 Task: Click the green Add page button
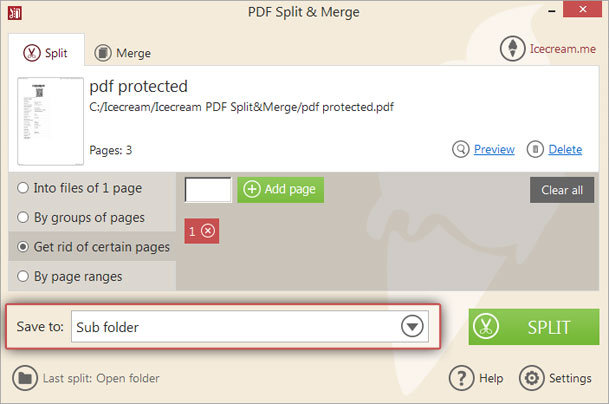click(x=280, y=190)
